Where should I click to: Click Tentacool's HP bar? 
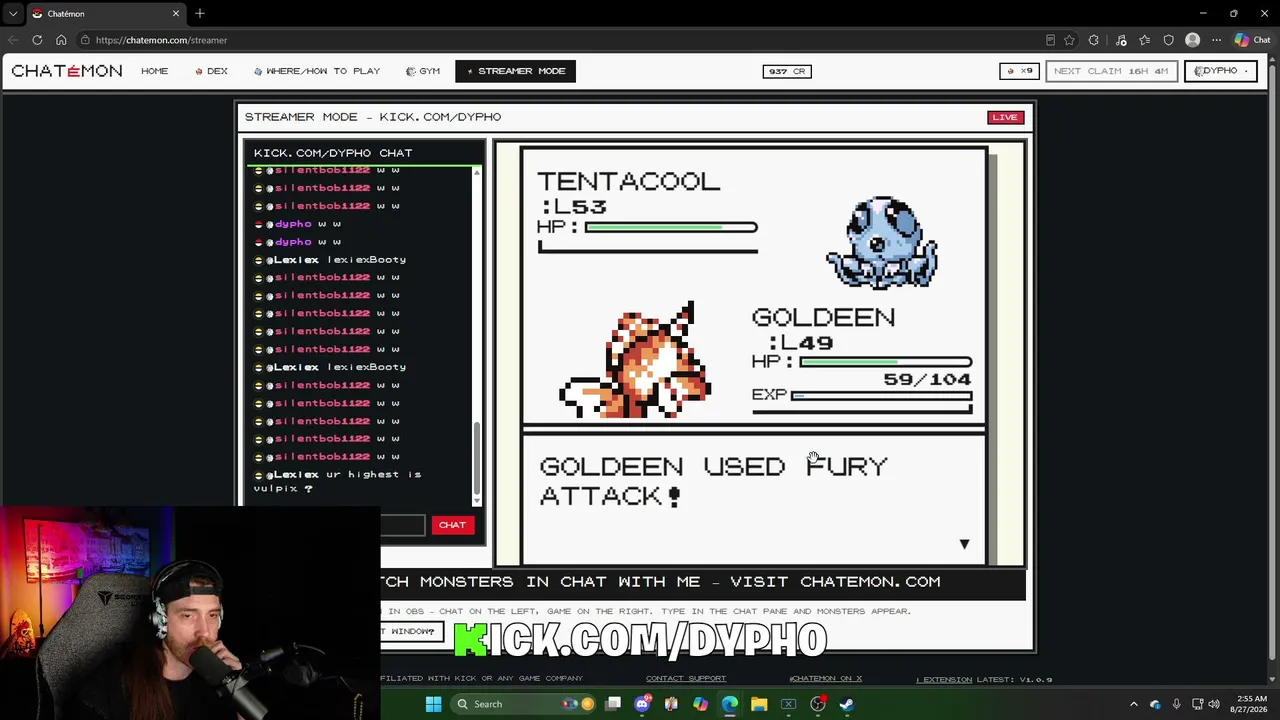click(671, 227)
